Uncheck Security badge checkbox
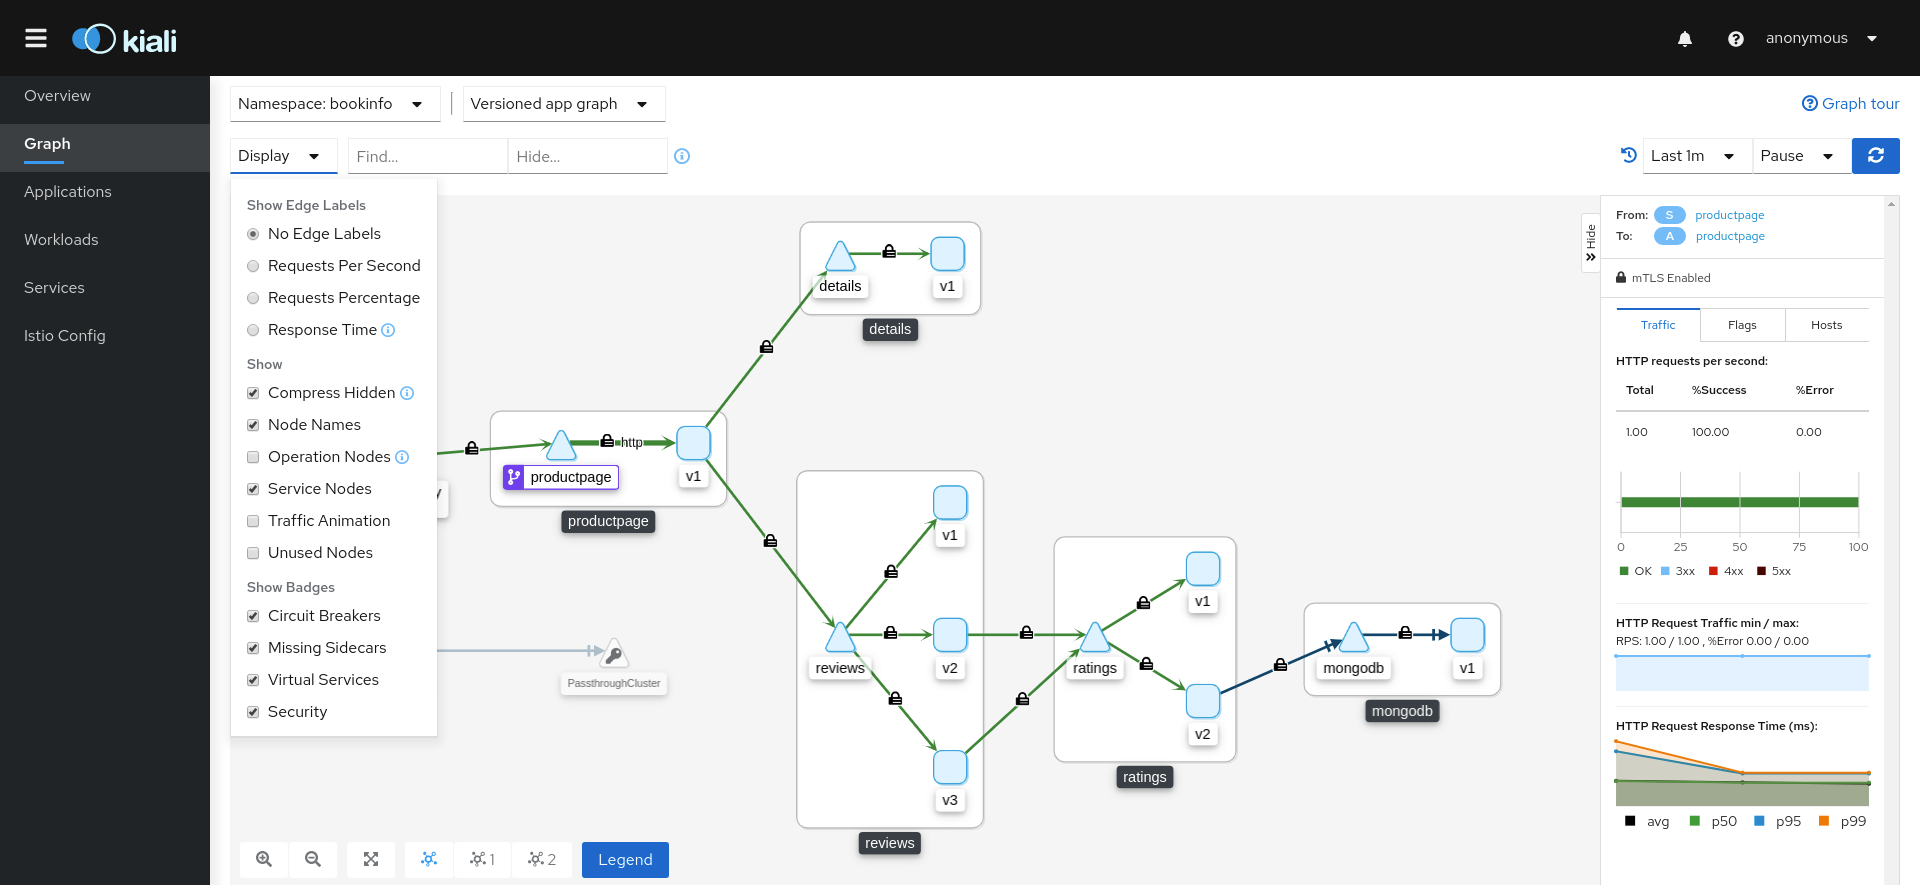This screenshot has height=885, width=1920. (x=253, y=712)
